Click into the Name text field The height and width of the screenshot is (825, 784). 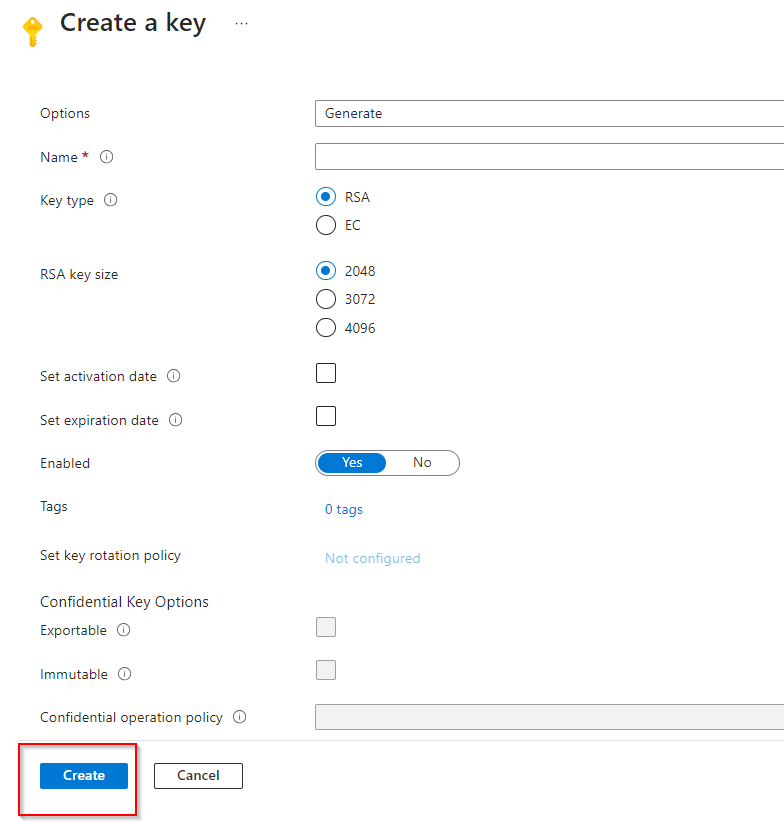(548, 157)
